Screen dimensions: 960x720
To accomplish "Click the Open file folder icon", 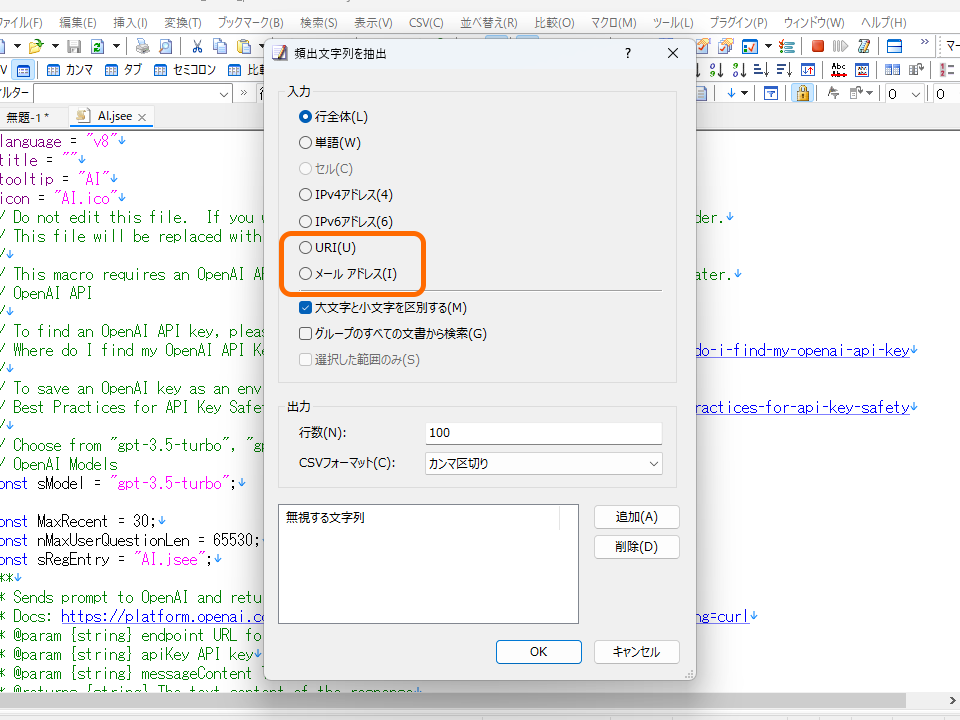I will (36, 46).
